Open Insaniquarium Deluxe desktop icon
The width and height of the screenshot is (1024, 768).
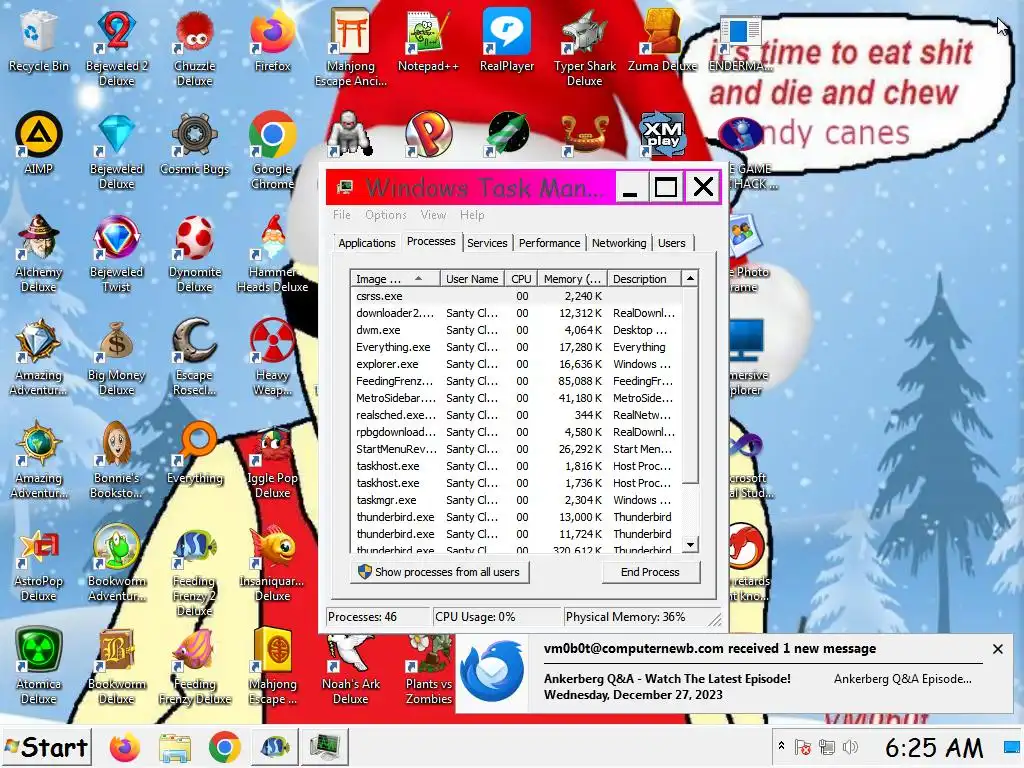272,564
